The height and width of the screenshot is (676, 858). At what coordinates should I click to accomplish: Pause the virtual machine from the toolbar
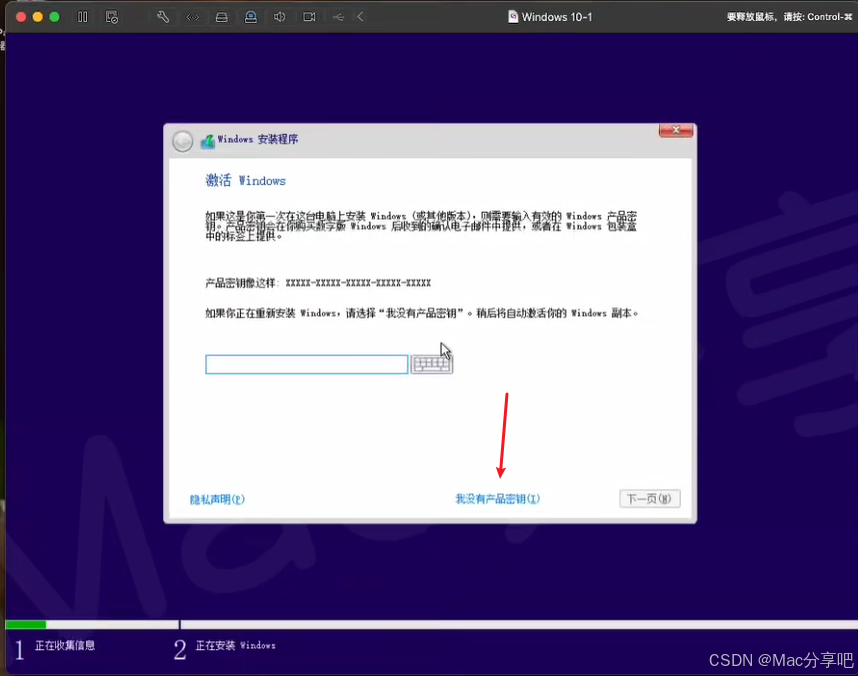[83, 17]
